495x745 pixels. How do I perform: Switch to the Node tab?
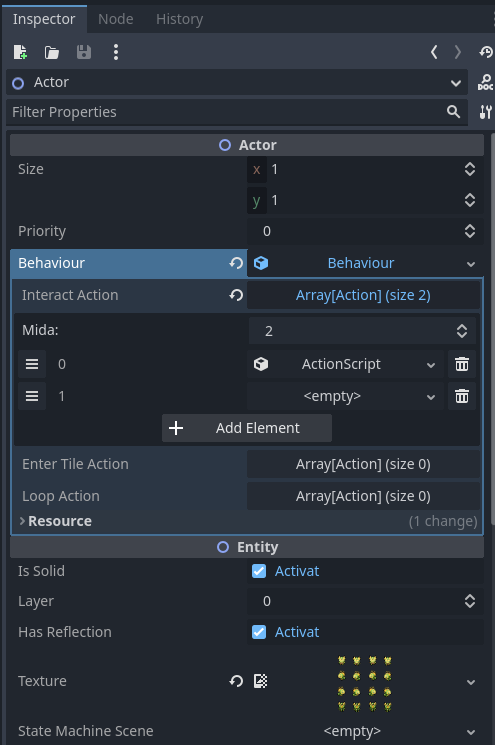click(115, 19)
